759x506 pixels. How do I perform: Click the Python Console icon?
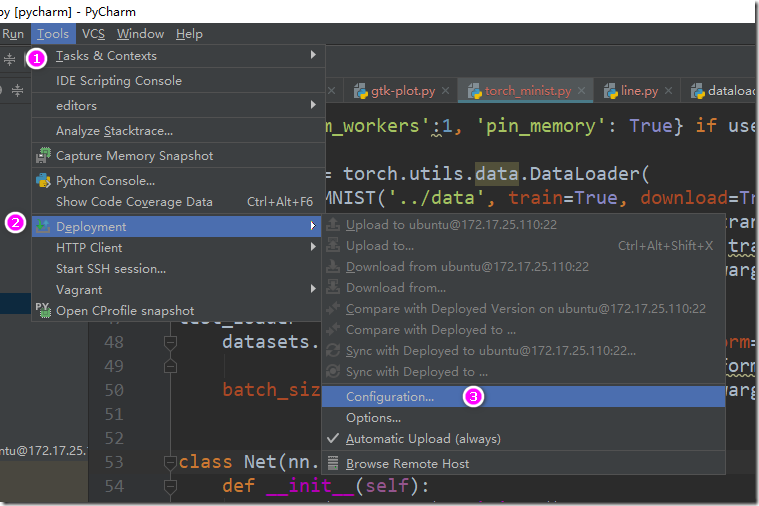pyautogui.click(x=43, y=181)
